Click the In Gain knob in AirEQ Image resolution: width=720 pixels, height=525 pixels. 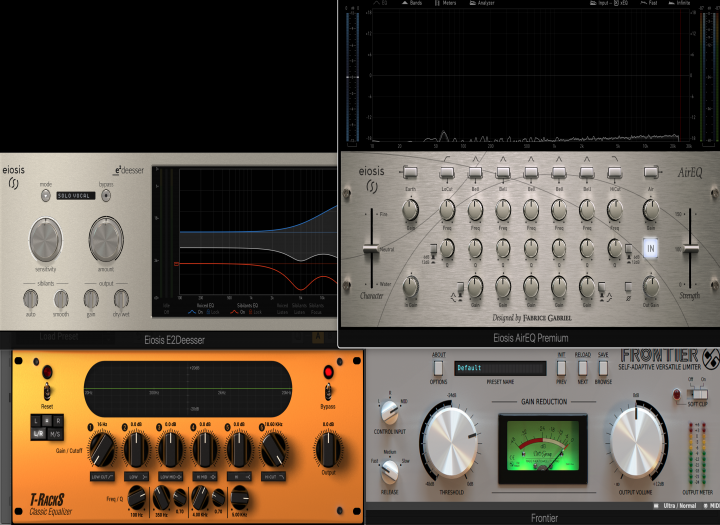point(411,287)
